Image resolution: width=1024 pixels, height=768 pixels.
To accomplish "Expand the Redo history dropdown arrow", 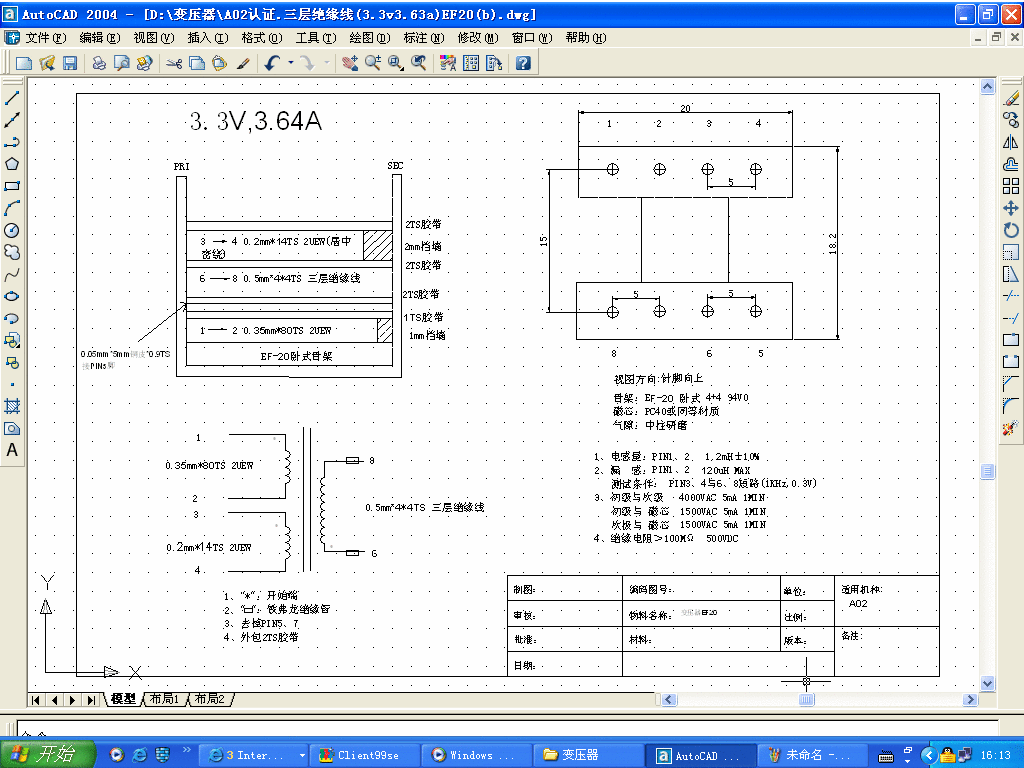I will (x=327, y=63).
